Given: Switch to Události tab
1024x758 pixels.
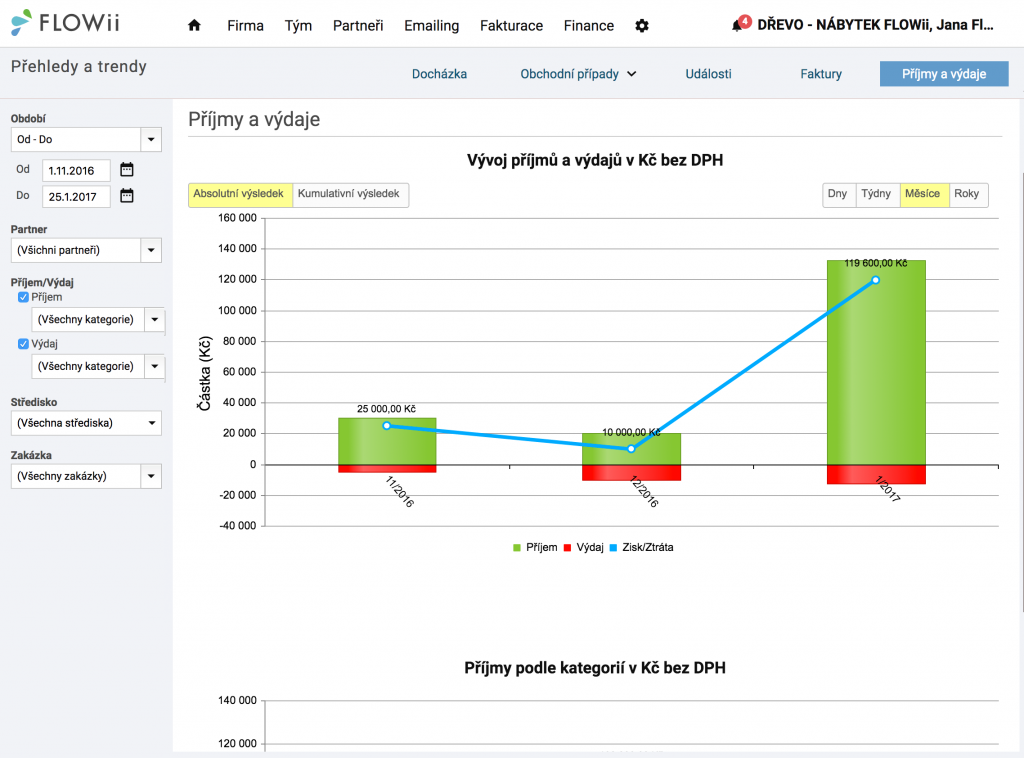Looking at the screenshot, I should coord(709,74).
